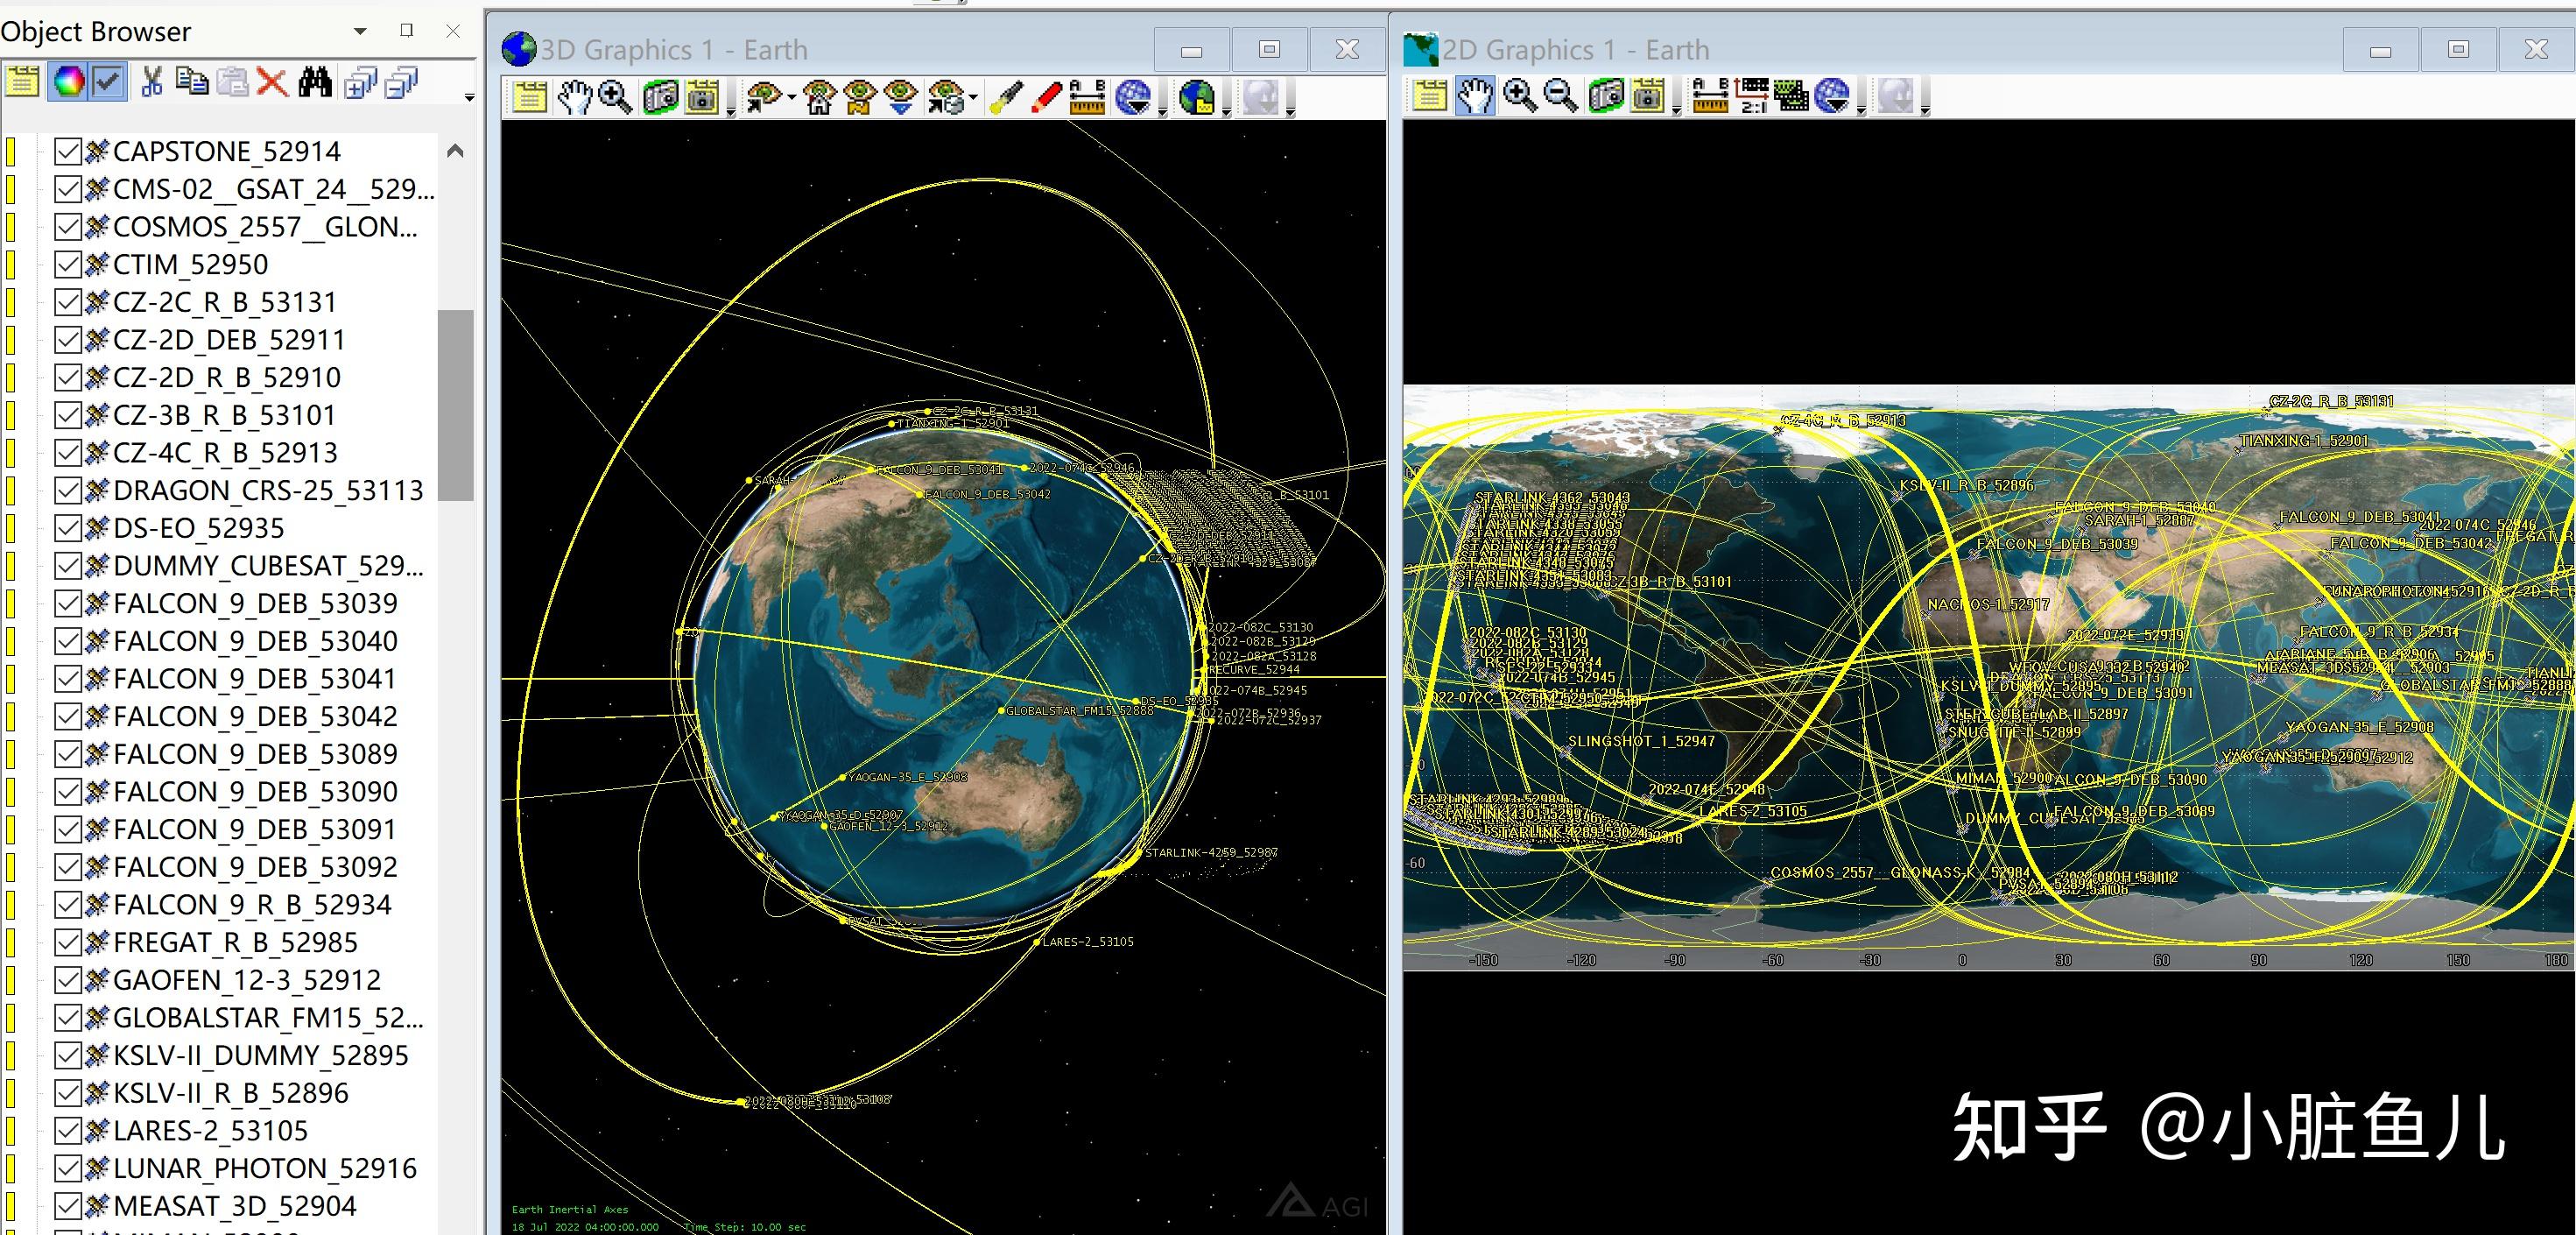
Task: Select the magnifier Zoom tool in 3D Graphics toolbar
Action: [615, 98]
